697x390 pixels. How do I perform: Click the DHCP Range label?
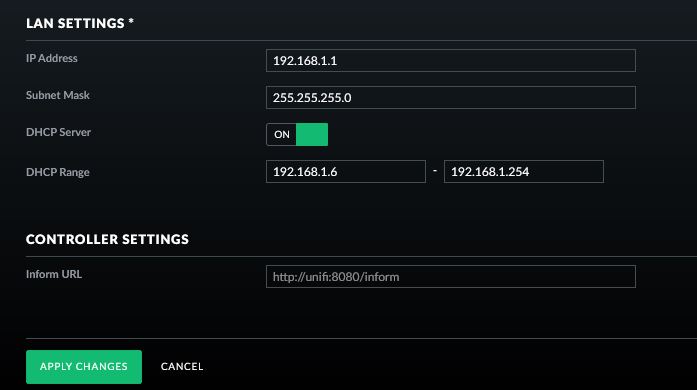58,172
